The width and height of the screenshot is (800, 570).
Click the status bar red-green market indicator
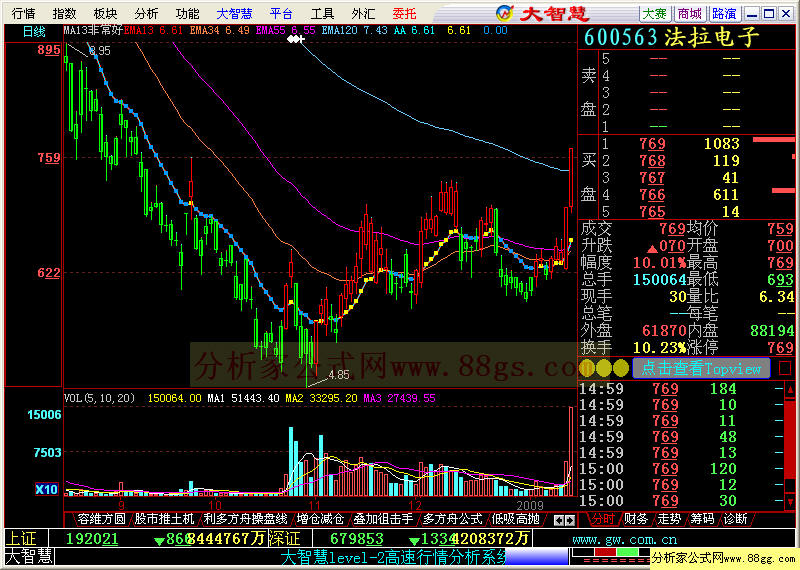coord(612,553)
